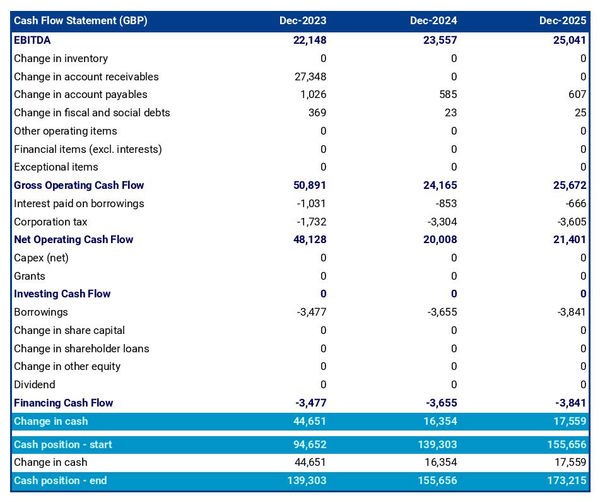Click the Interest paid on borrowings label
600x502 pixels.
click(x=79, y=204)
